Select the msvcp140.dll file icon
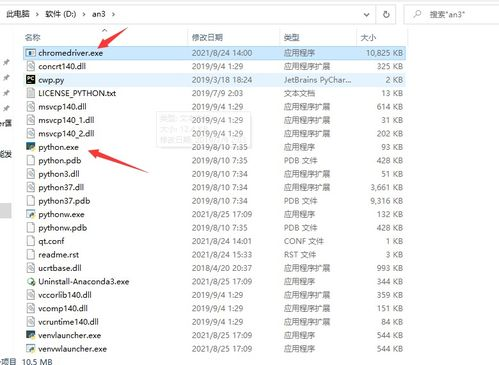 31,106
